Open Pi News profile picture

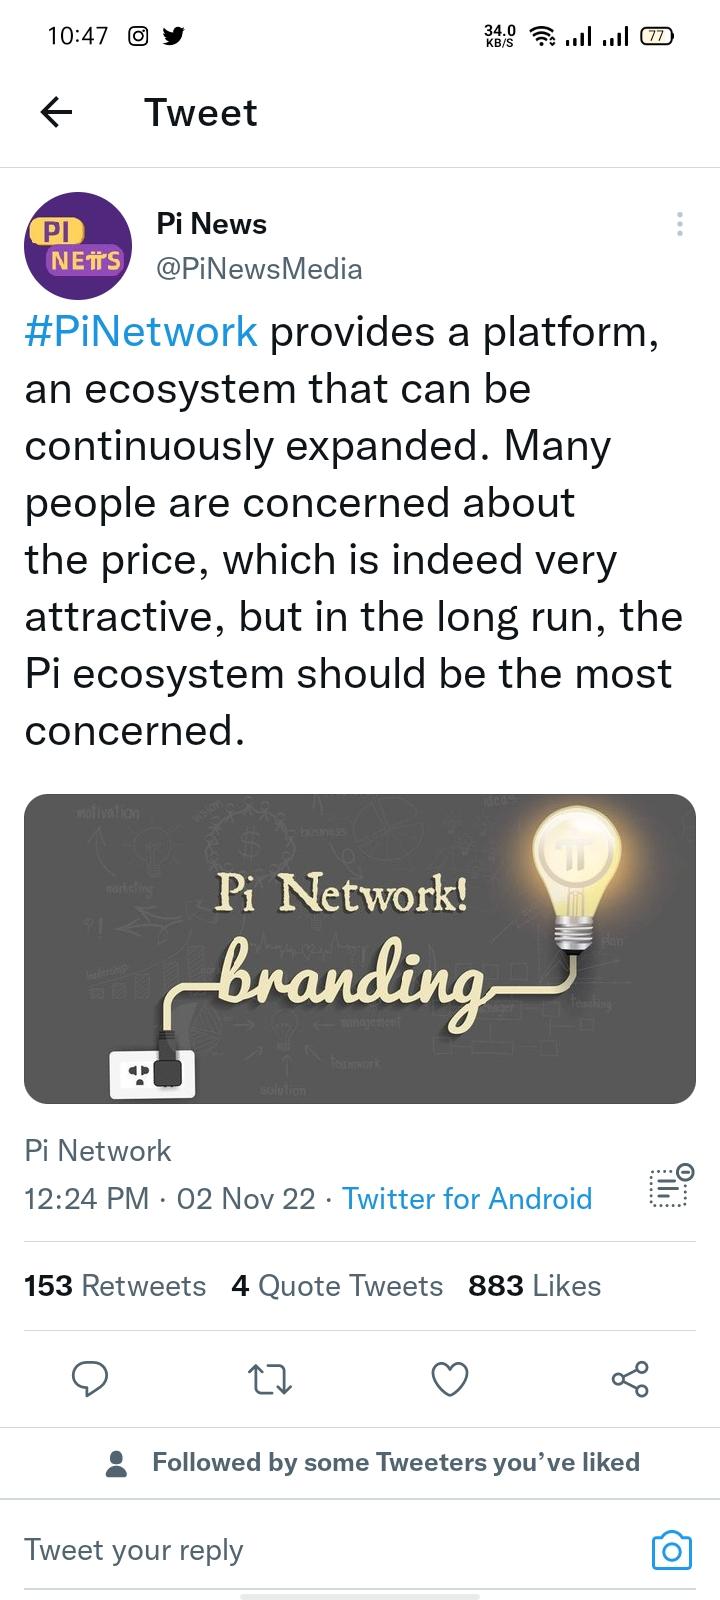pos(78,246)
